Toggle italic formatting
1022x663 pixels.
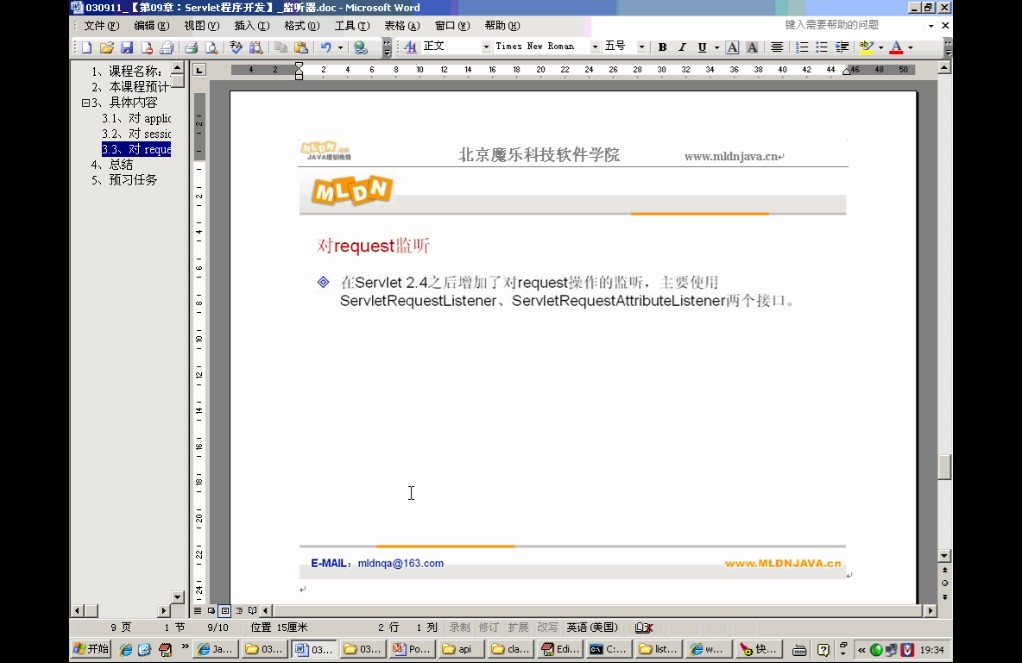coord(682,47)
